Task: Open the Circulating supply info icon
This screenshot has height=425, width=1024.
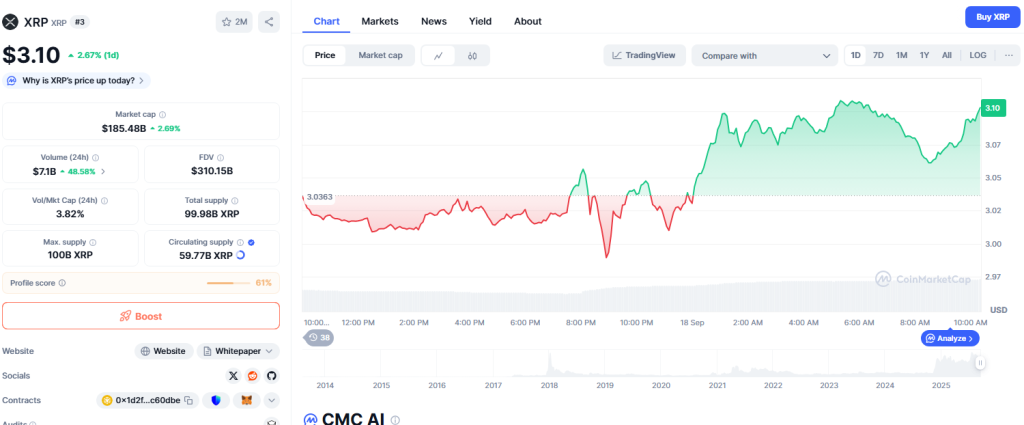Action: click(240, 242)
